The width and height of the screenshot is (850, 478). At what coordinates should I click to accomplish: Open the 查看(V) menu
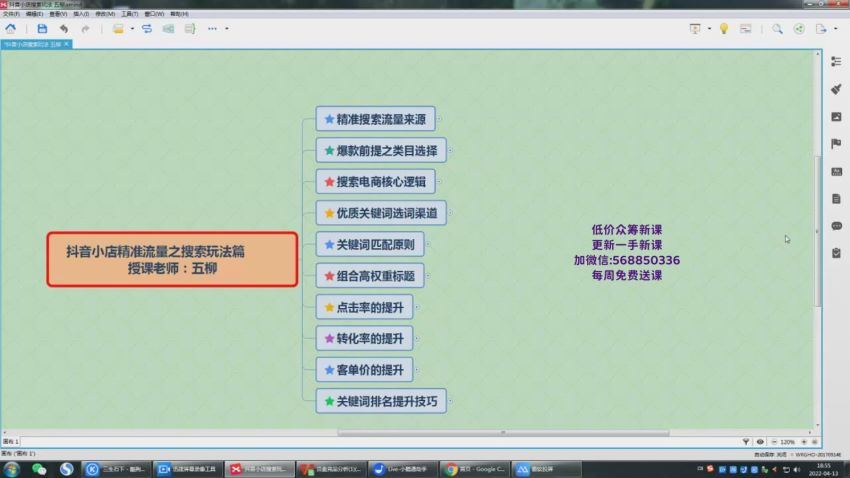click(58, 14)
